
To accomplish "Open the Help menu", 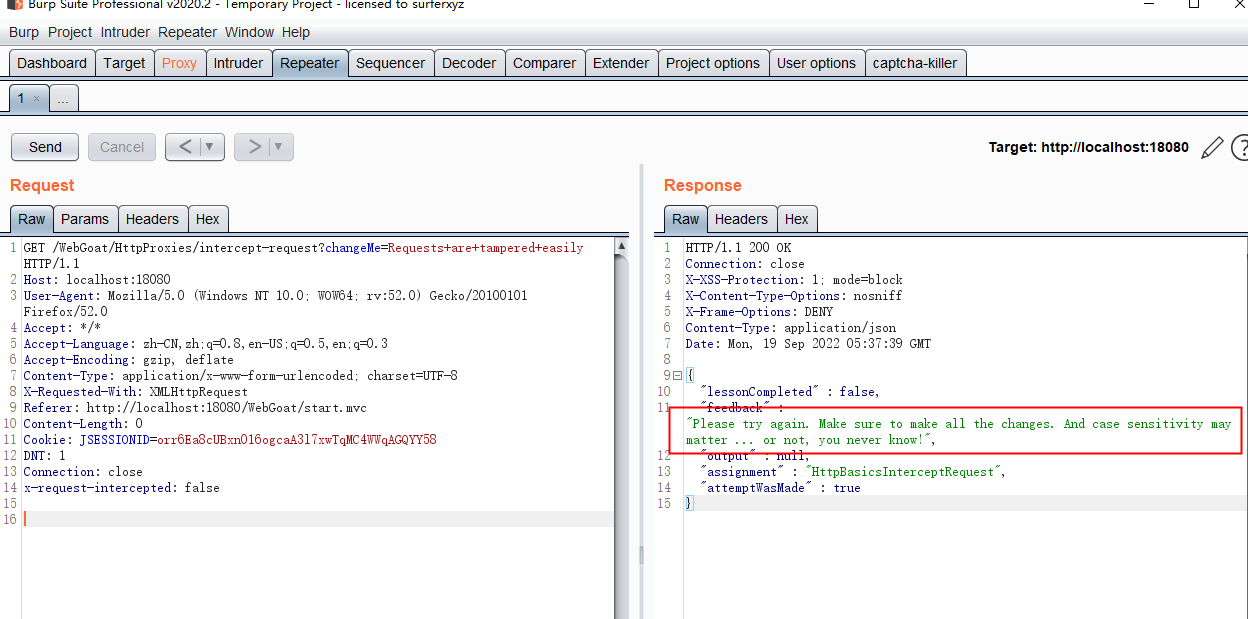I will point(296,32).
